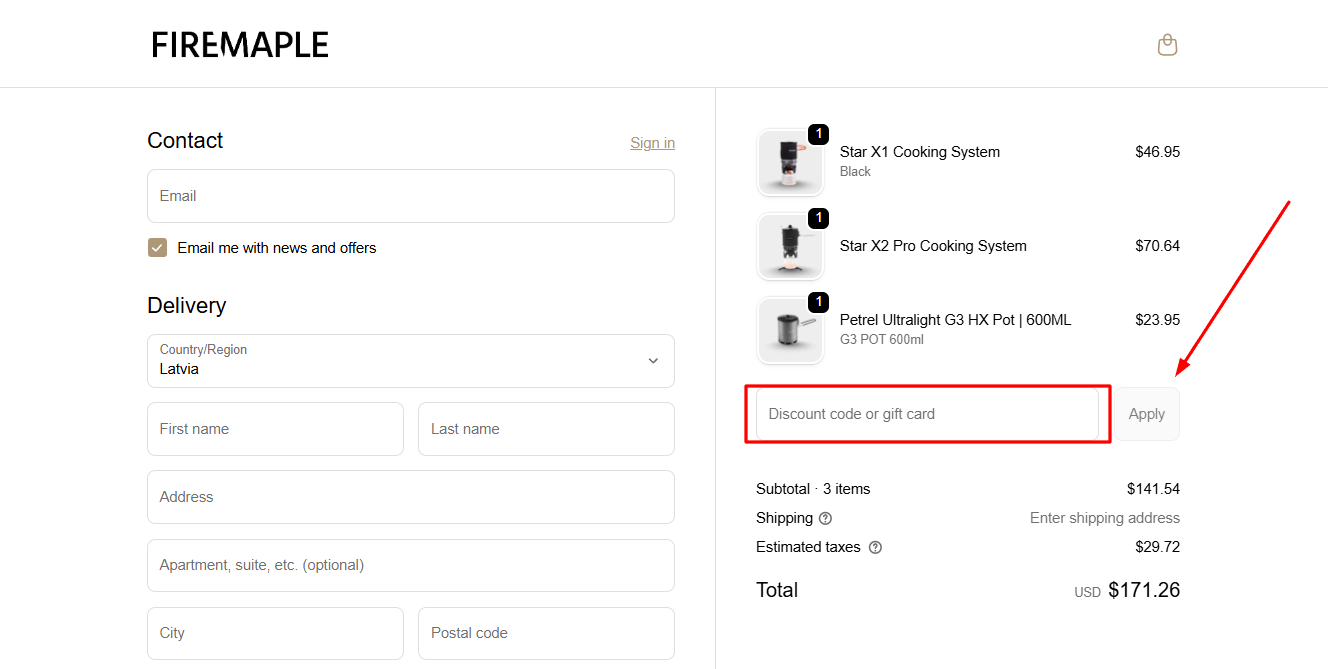Open the shopping bag cart icon
This screenshot has height=669, width=1328.
[1167, 45]
